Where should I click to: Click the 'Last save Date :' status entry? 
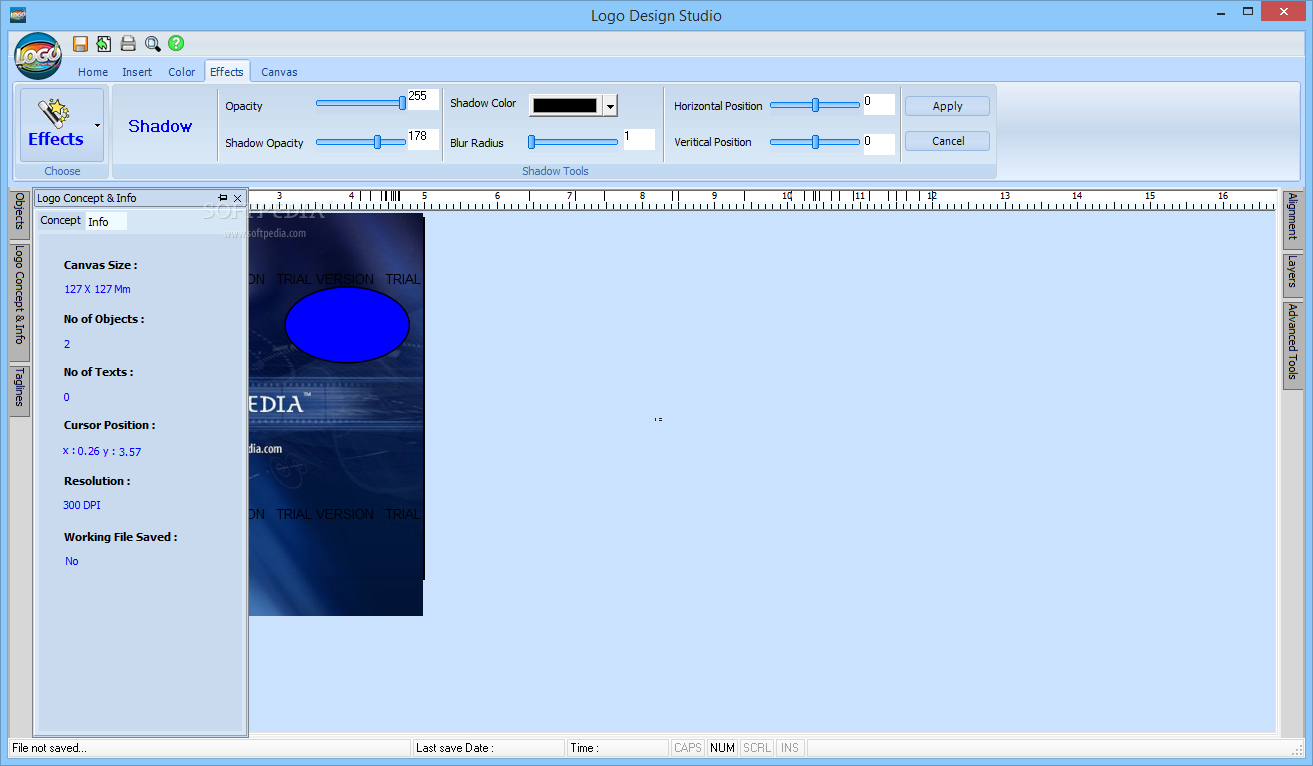pos(455,748)
